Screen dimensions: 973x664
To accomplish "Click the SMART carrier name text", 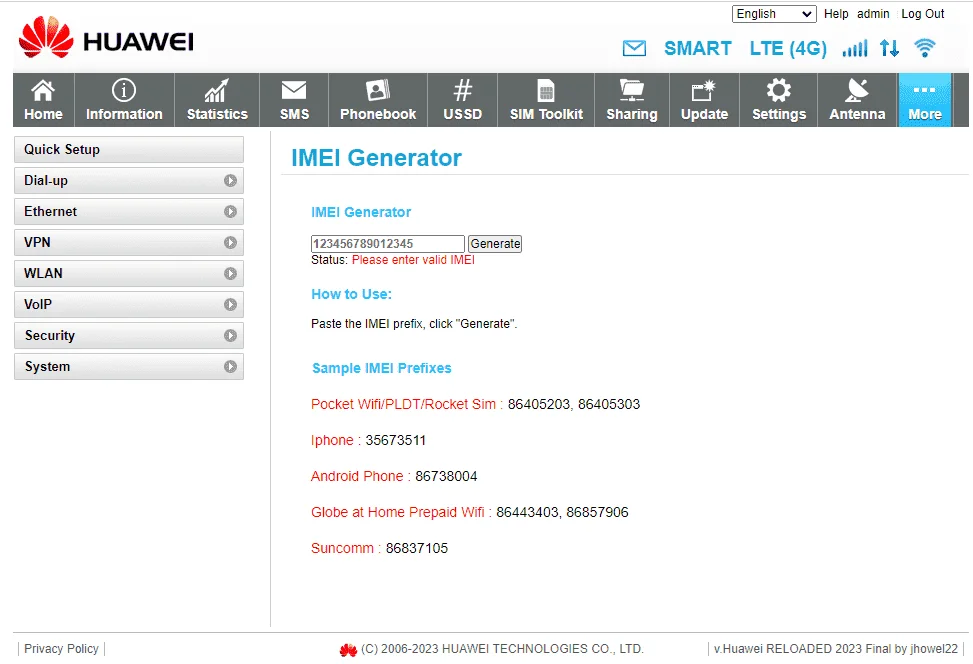I will (697, 48).
